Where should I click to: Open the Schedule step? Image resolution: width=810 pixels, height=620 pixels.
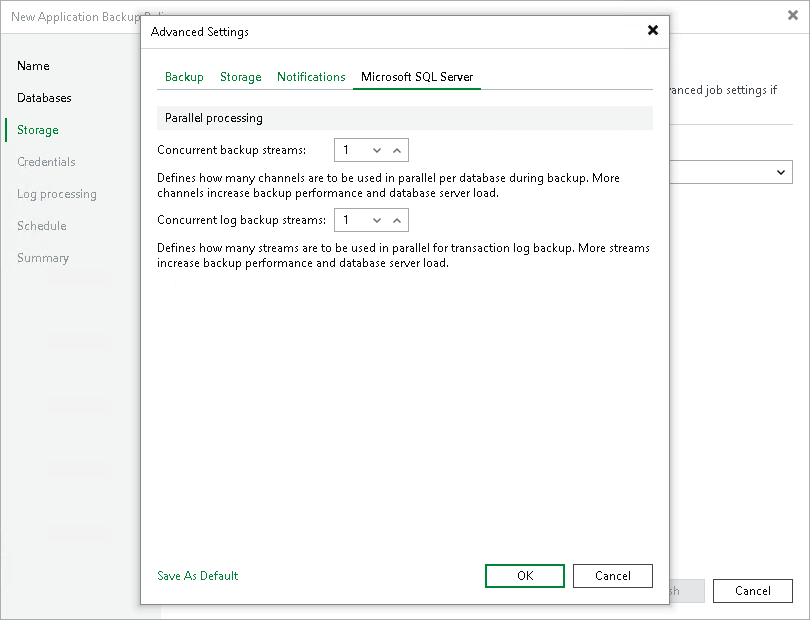(x=41, y=226)
